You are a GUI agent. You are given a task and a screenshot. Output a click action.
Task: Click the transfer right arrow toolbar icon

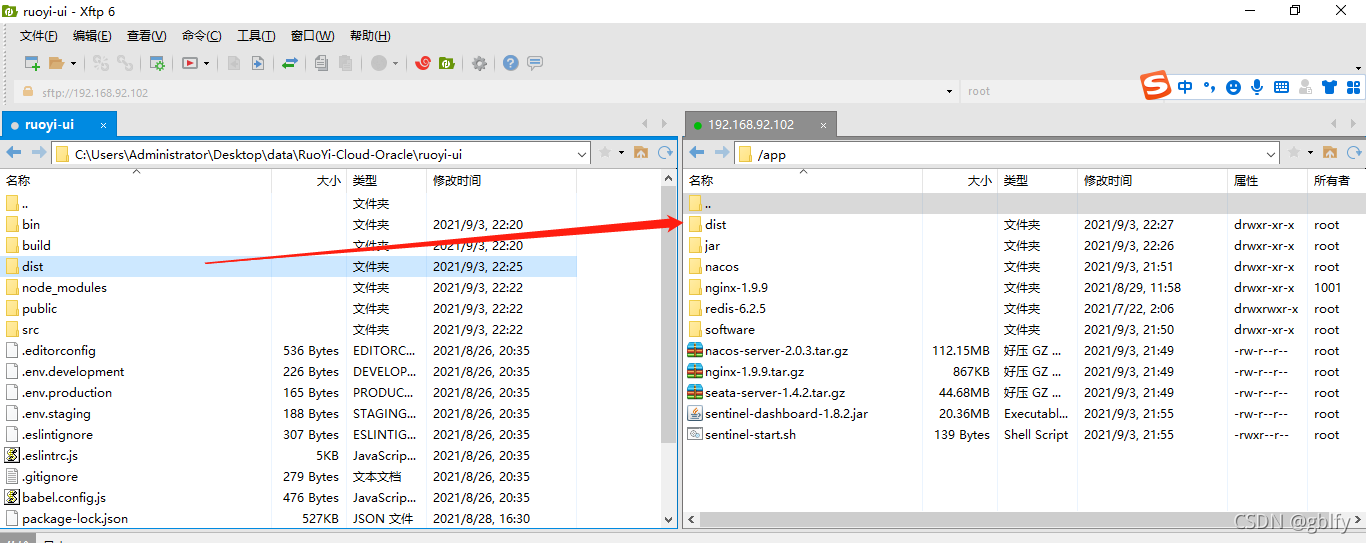point(258,63)
